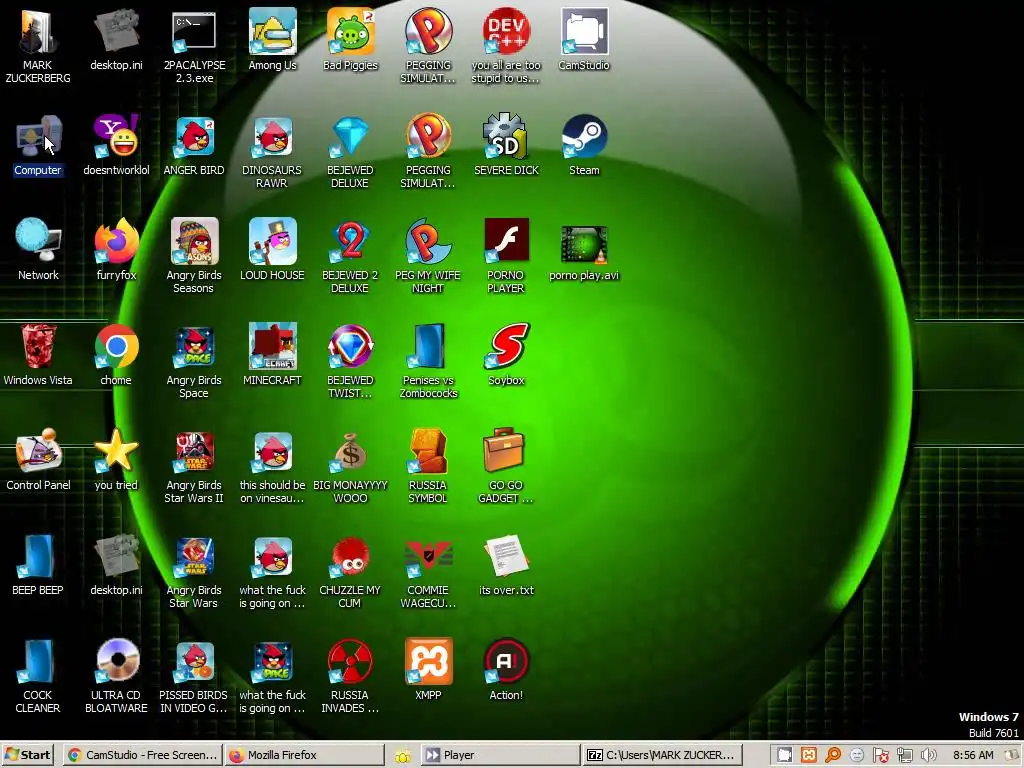Launch the Soybox desktop shortcut
The image size is (1024, 768).
(506, 355)
